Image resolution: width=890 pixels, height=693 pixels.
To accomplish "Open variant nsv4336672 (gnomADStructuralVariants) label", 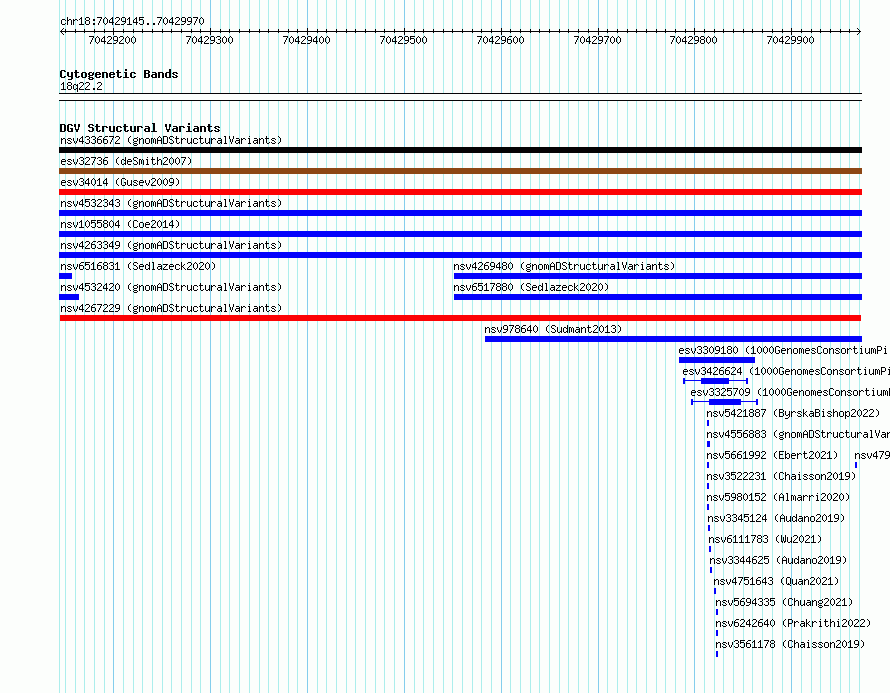I will [171, 140].
